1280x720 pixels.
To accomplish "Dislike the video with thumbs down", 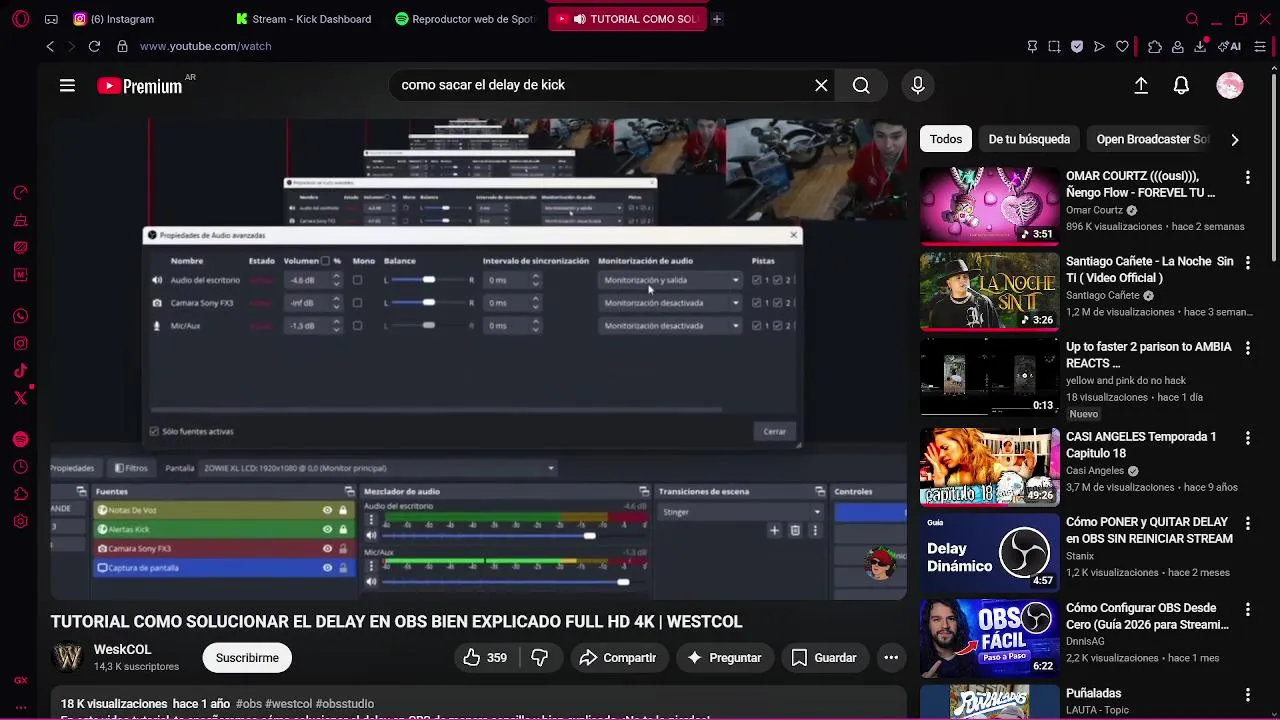I will click(x=540, y=657).
